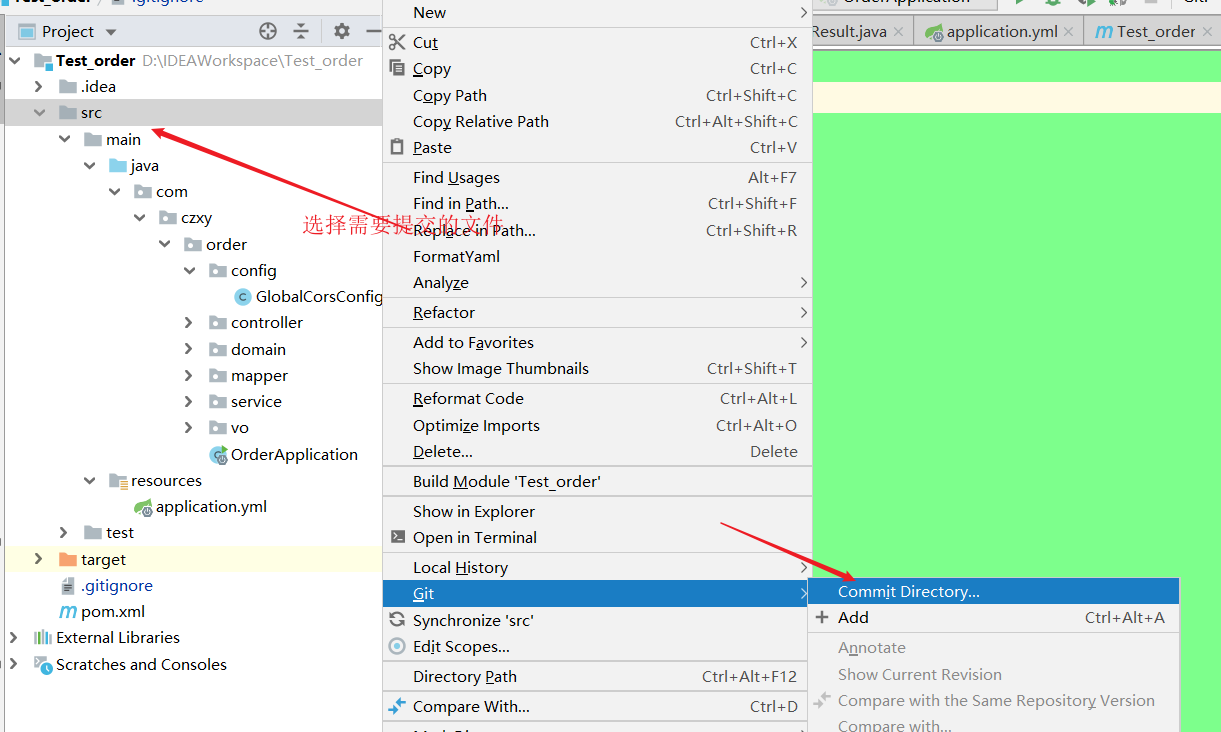Expand the test folder

(x=64, y=532)
